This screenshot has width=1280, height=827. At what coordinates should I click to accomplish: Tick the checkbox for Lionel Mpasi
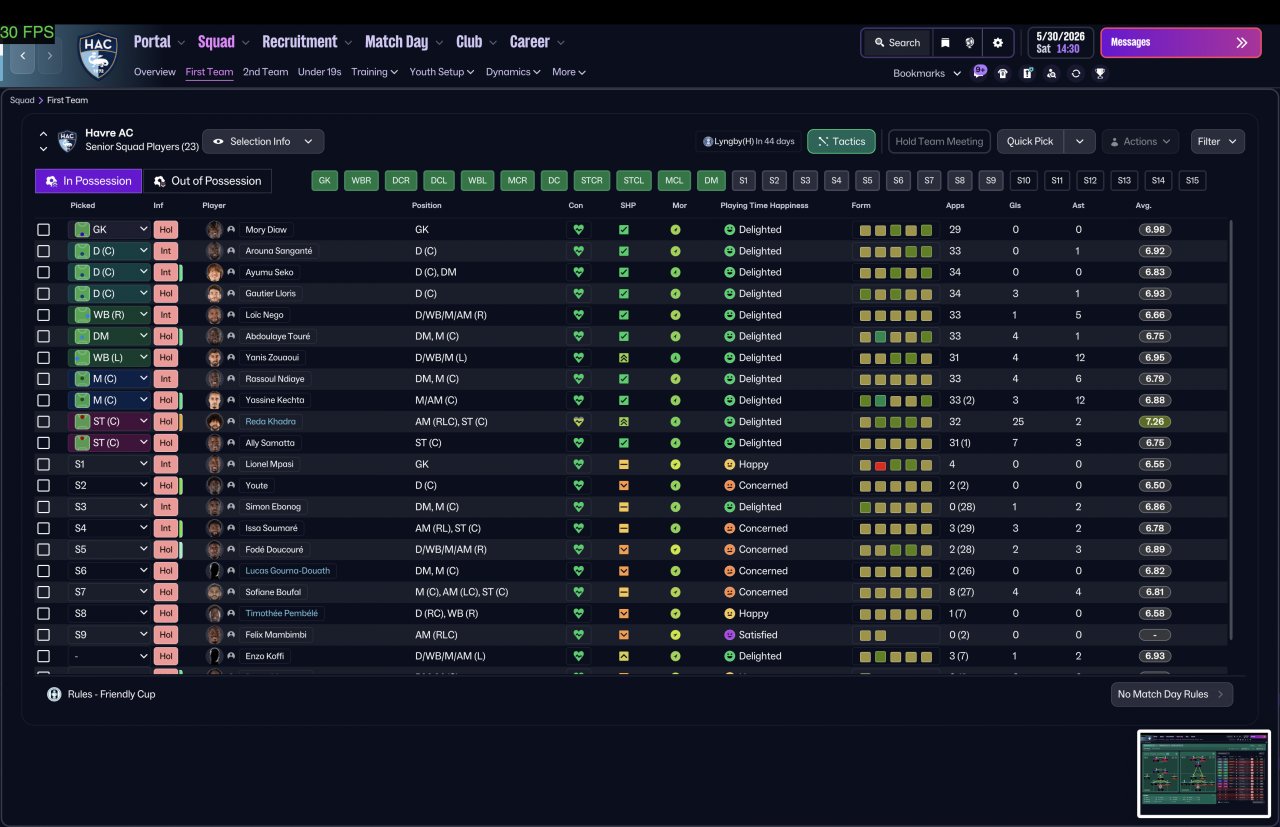click(43, 464)
